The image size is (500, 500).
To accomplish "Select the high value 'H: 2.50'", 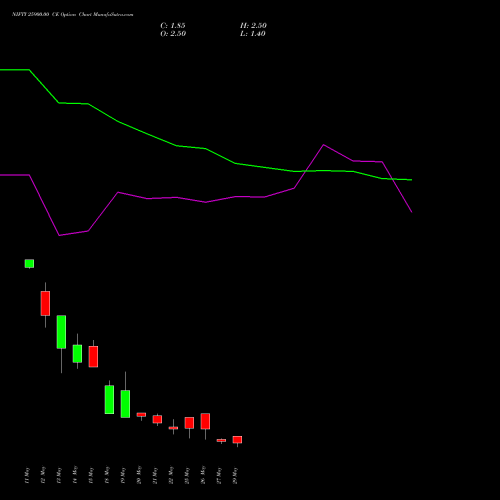I will [253, 26].
